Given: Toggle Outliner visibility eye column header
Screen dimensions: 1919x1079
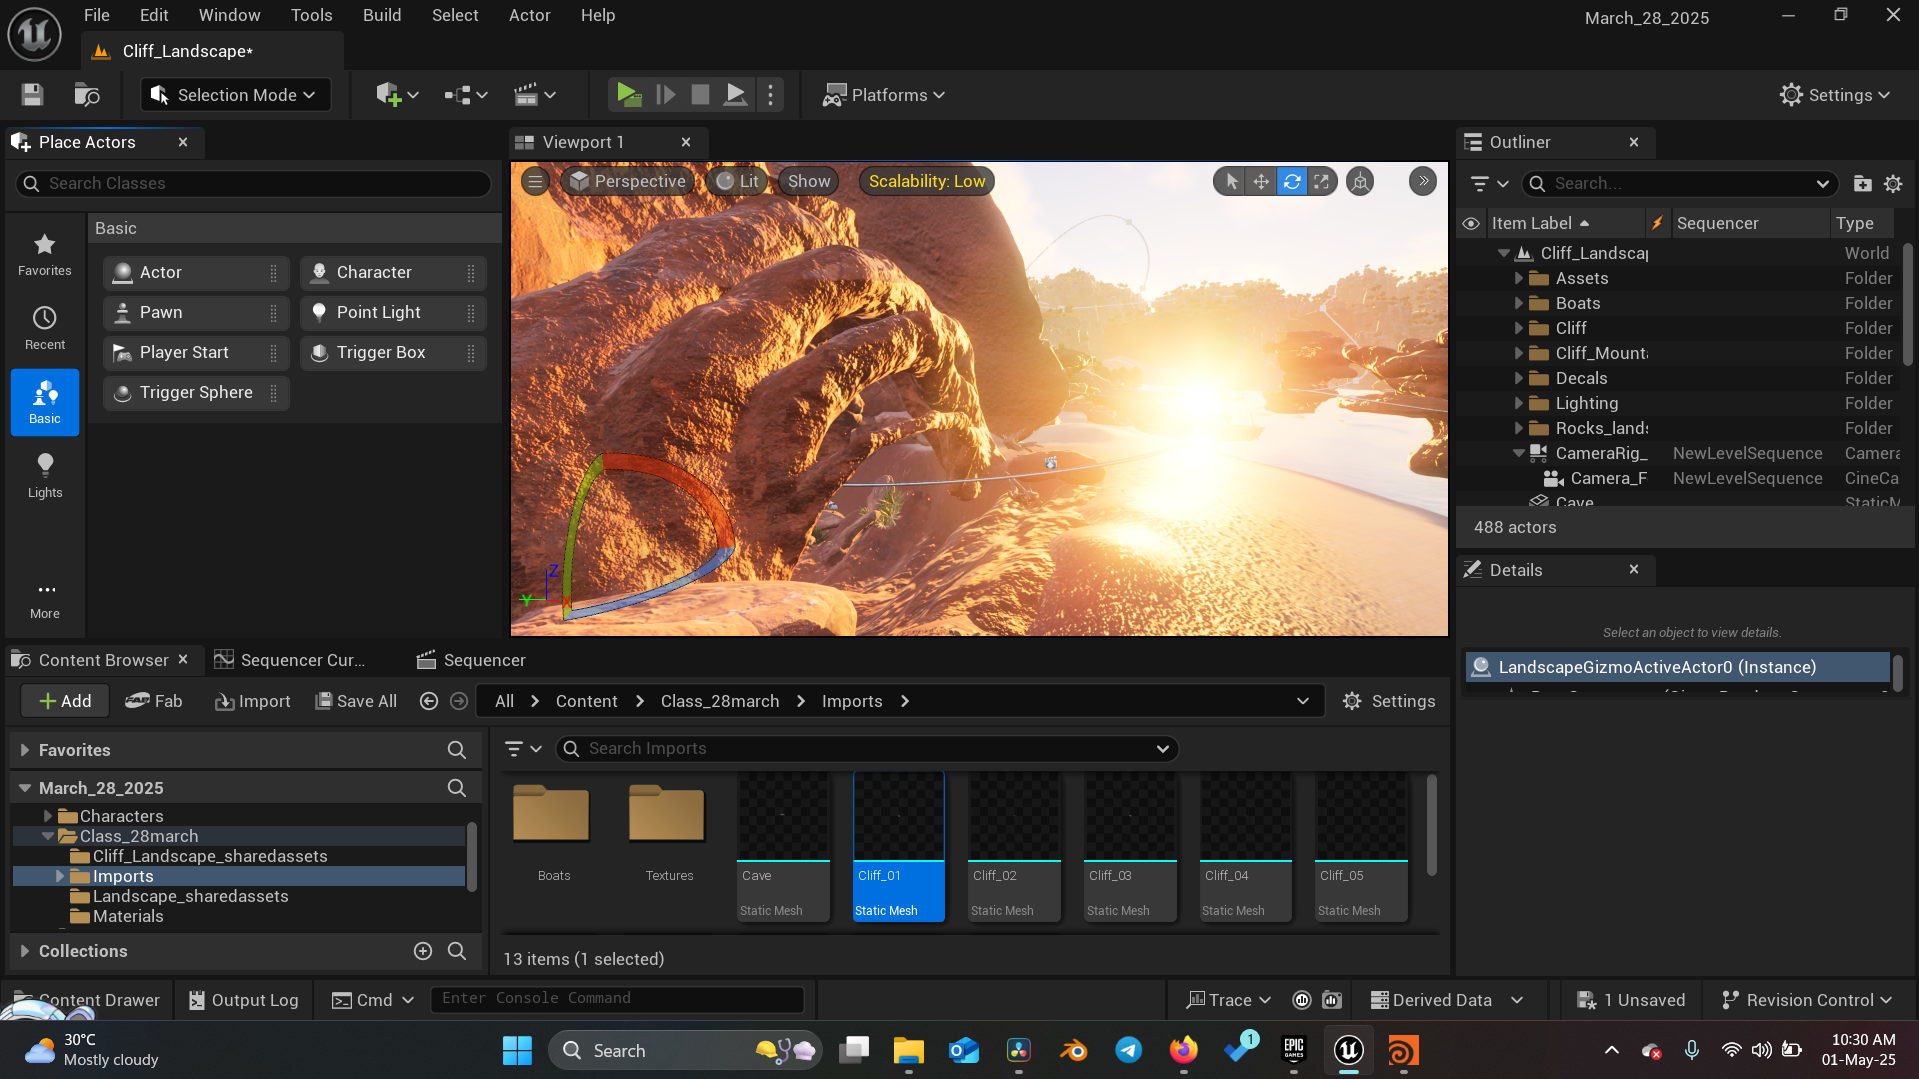Looking at the screenshot, I should 1471,223.
